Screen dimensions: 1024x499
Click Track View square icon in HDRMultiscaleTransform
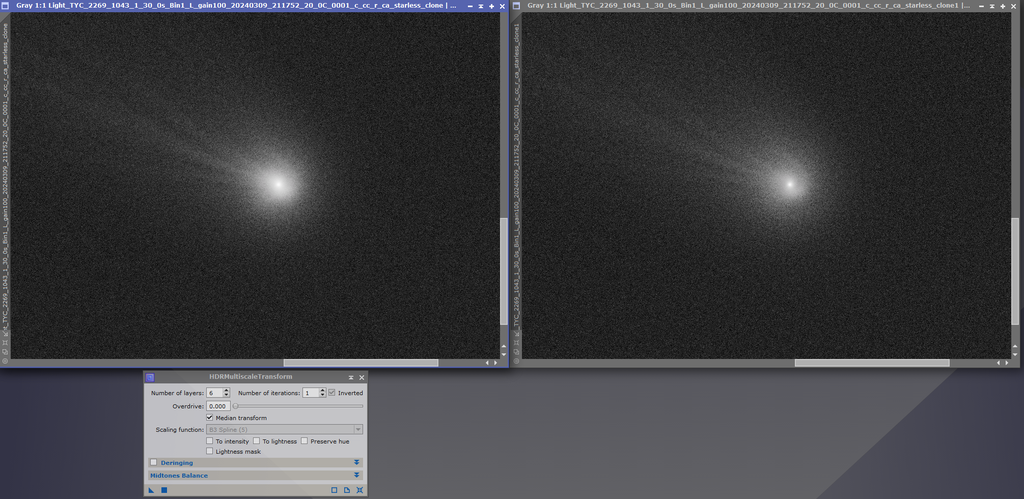[334, 490]
